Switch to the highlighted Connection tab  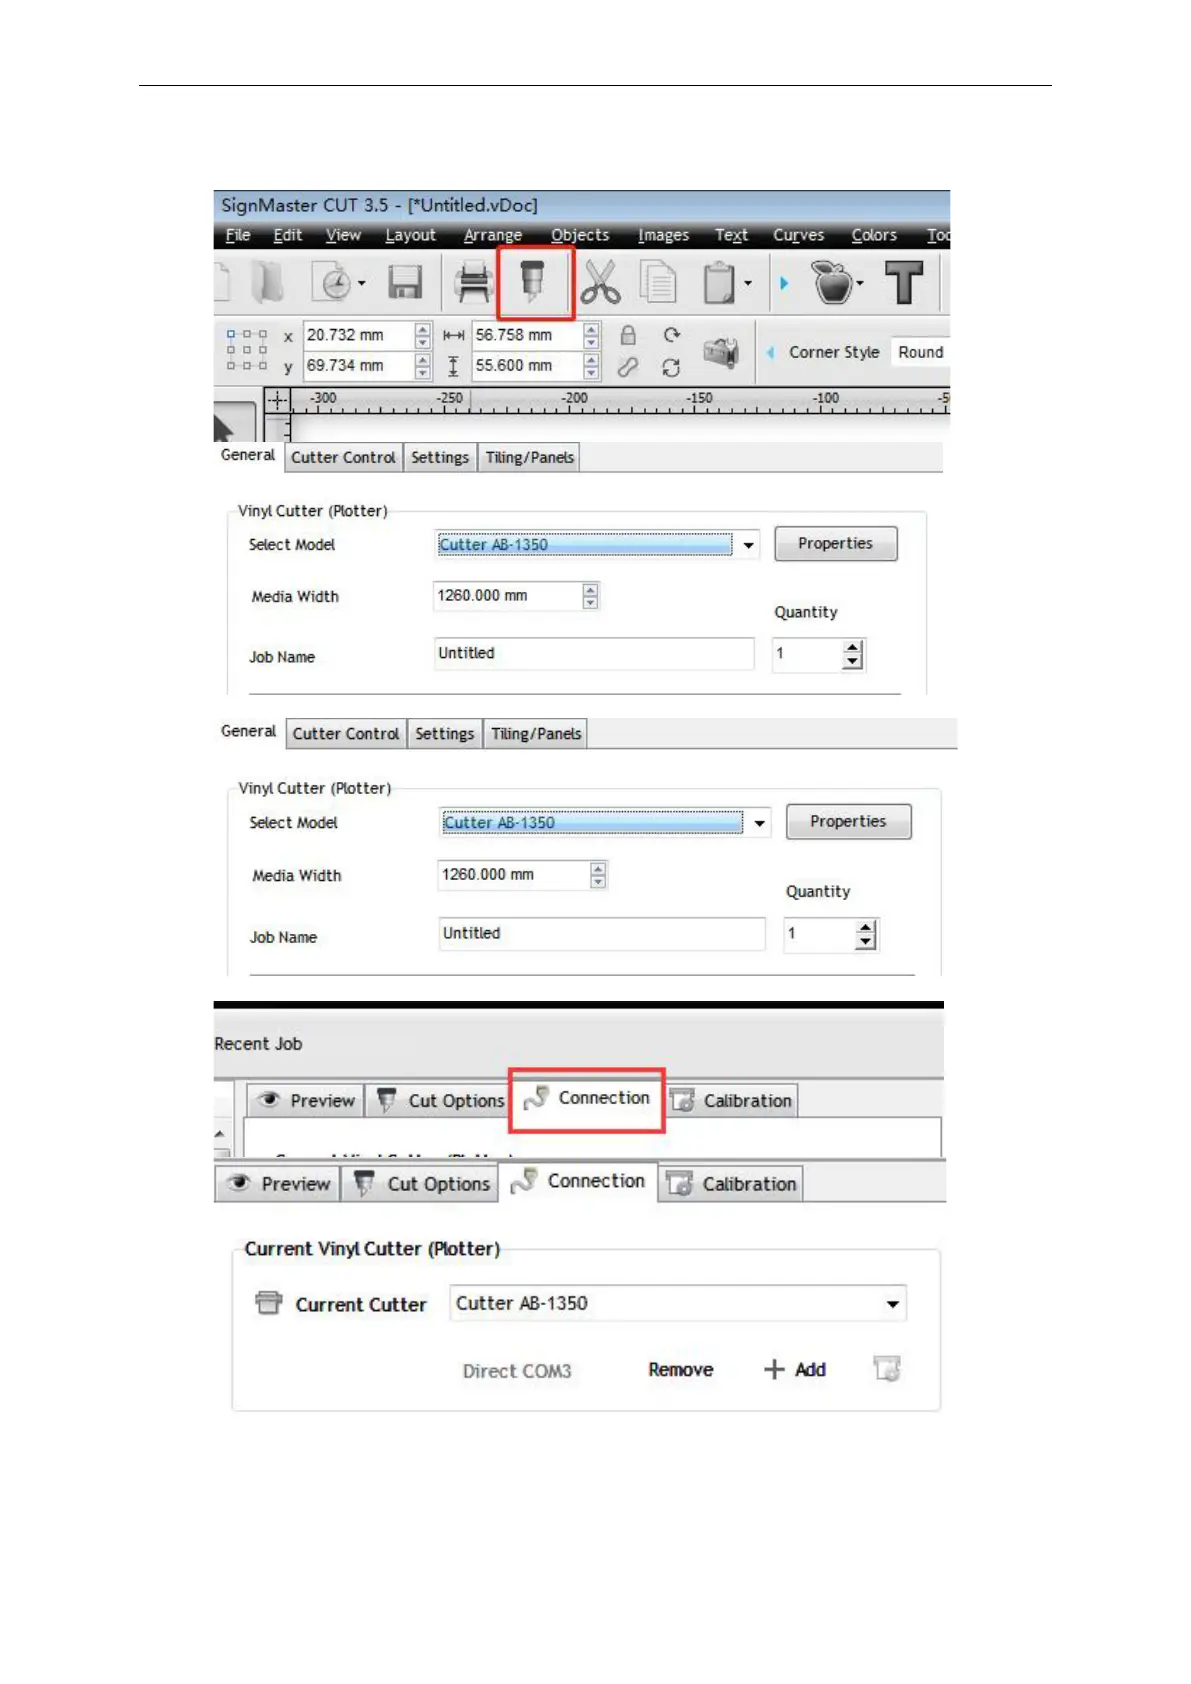[588, 1098]
